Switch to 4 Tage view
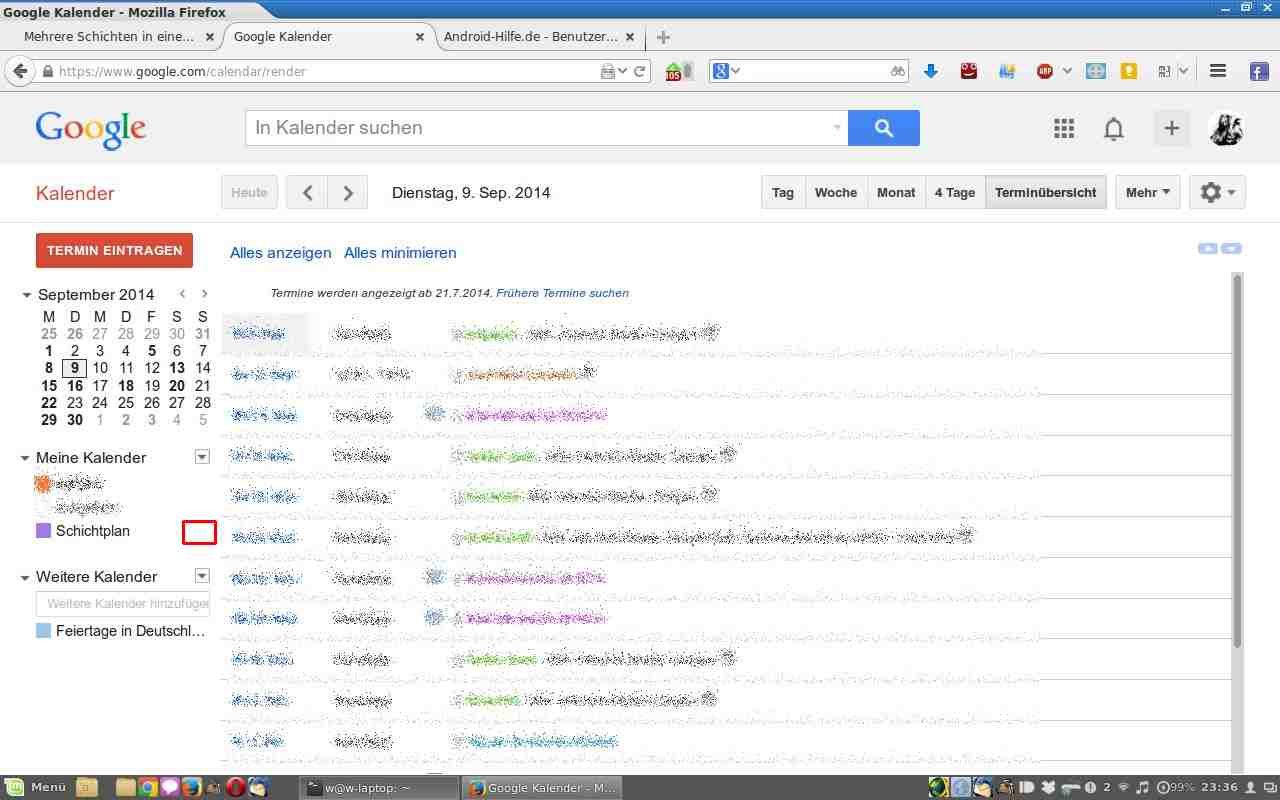 point(955,193)
